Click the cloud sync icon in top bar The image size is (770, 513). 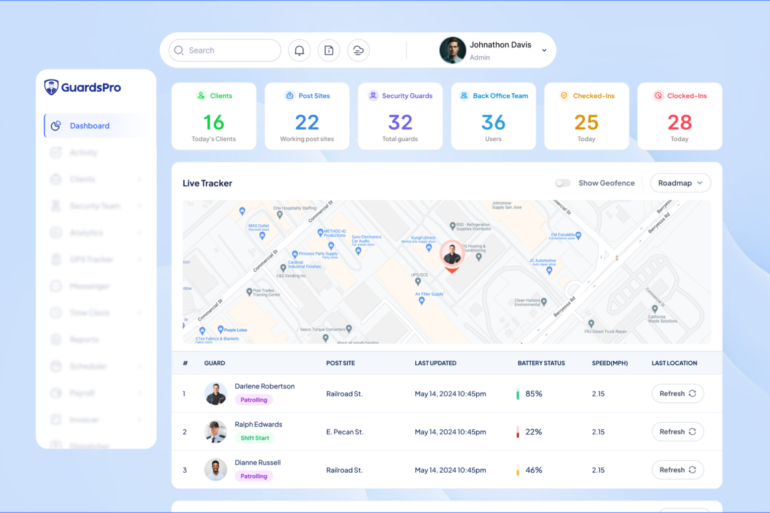pos(358,50)
